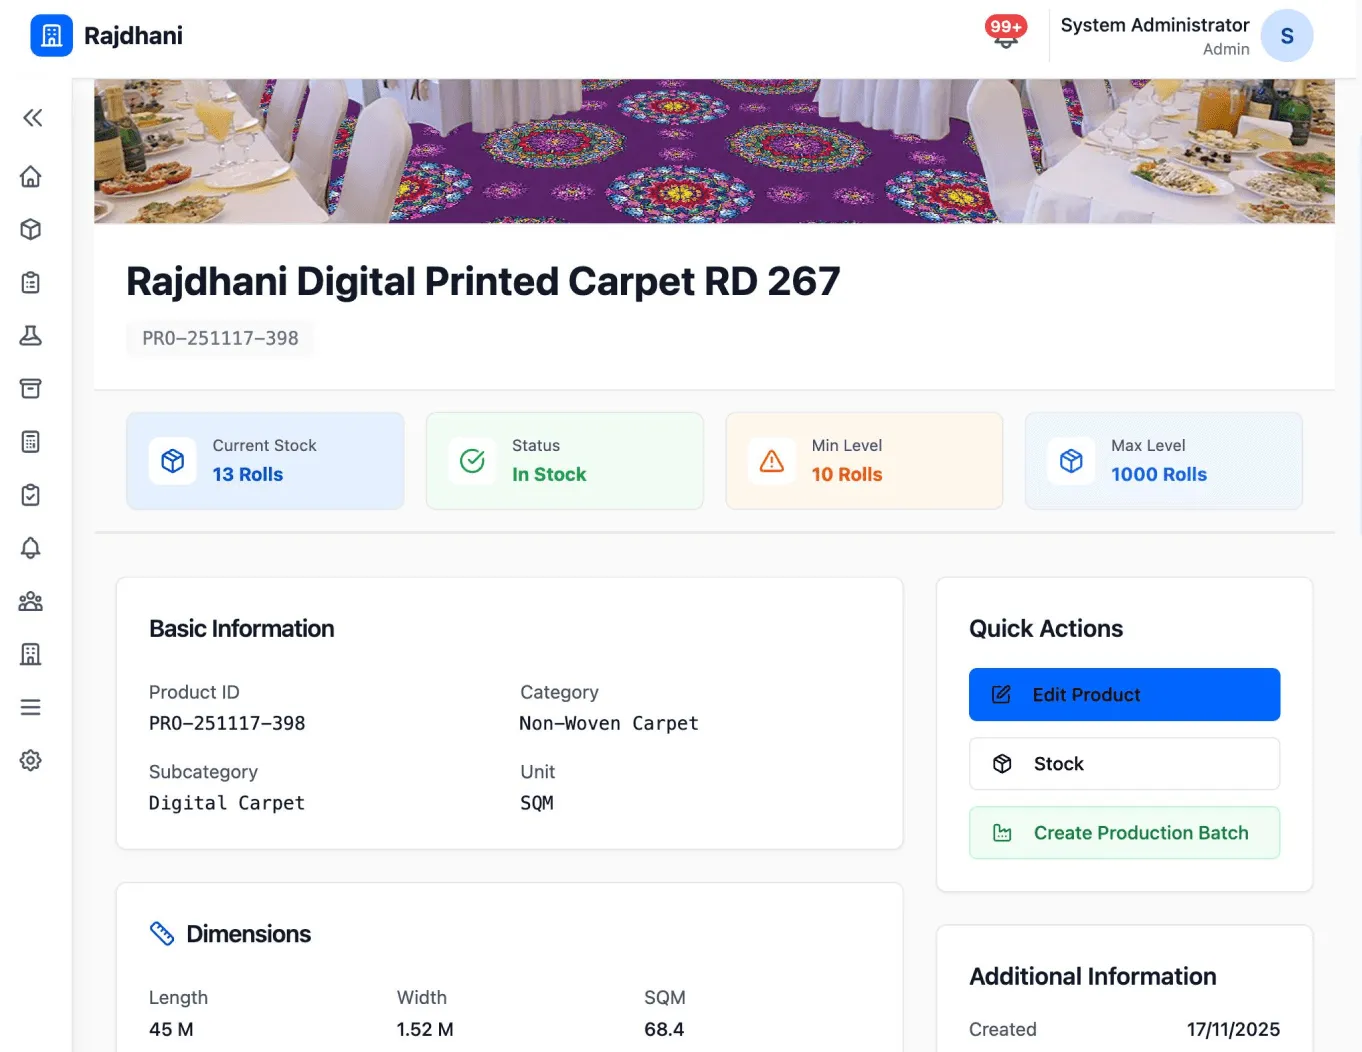The image size is (1362, 1052).
Task: Collapse the sidebar with double-chevron icon
Action: (32, 118)
